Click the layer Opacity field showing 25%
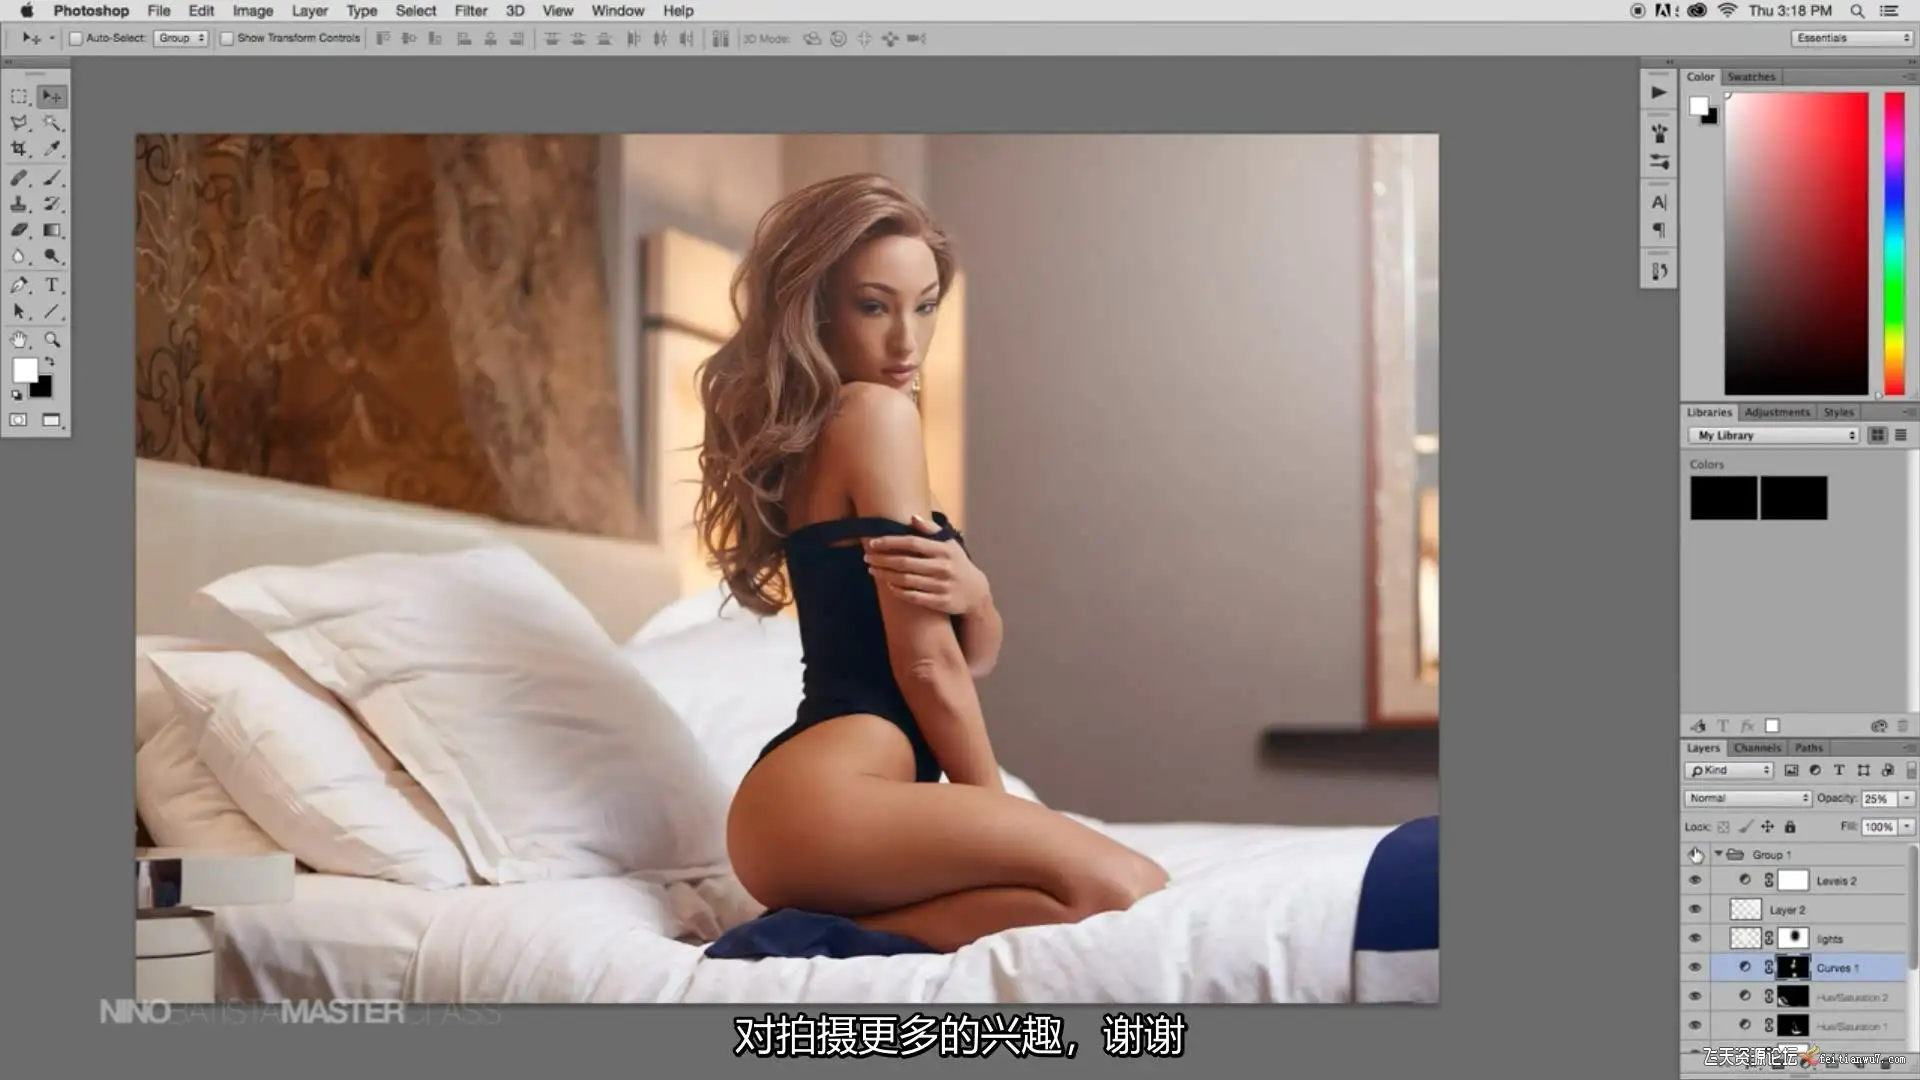 [1879, 799]
